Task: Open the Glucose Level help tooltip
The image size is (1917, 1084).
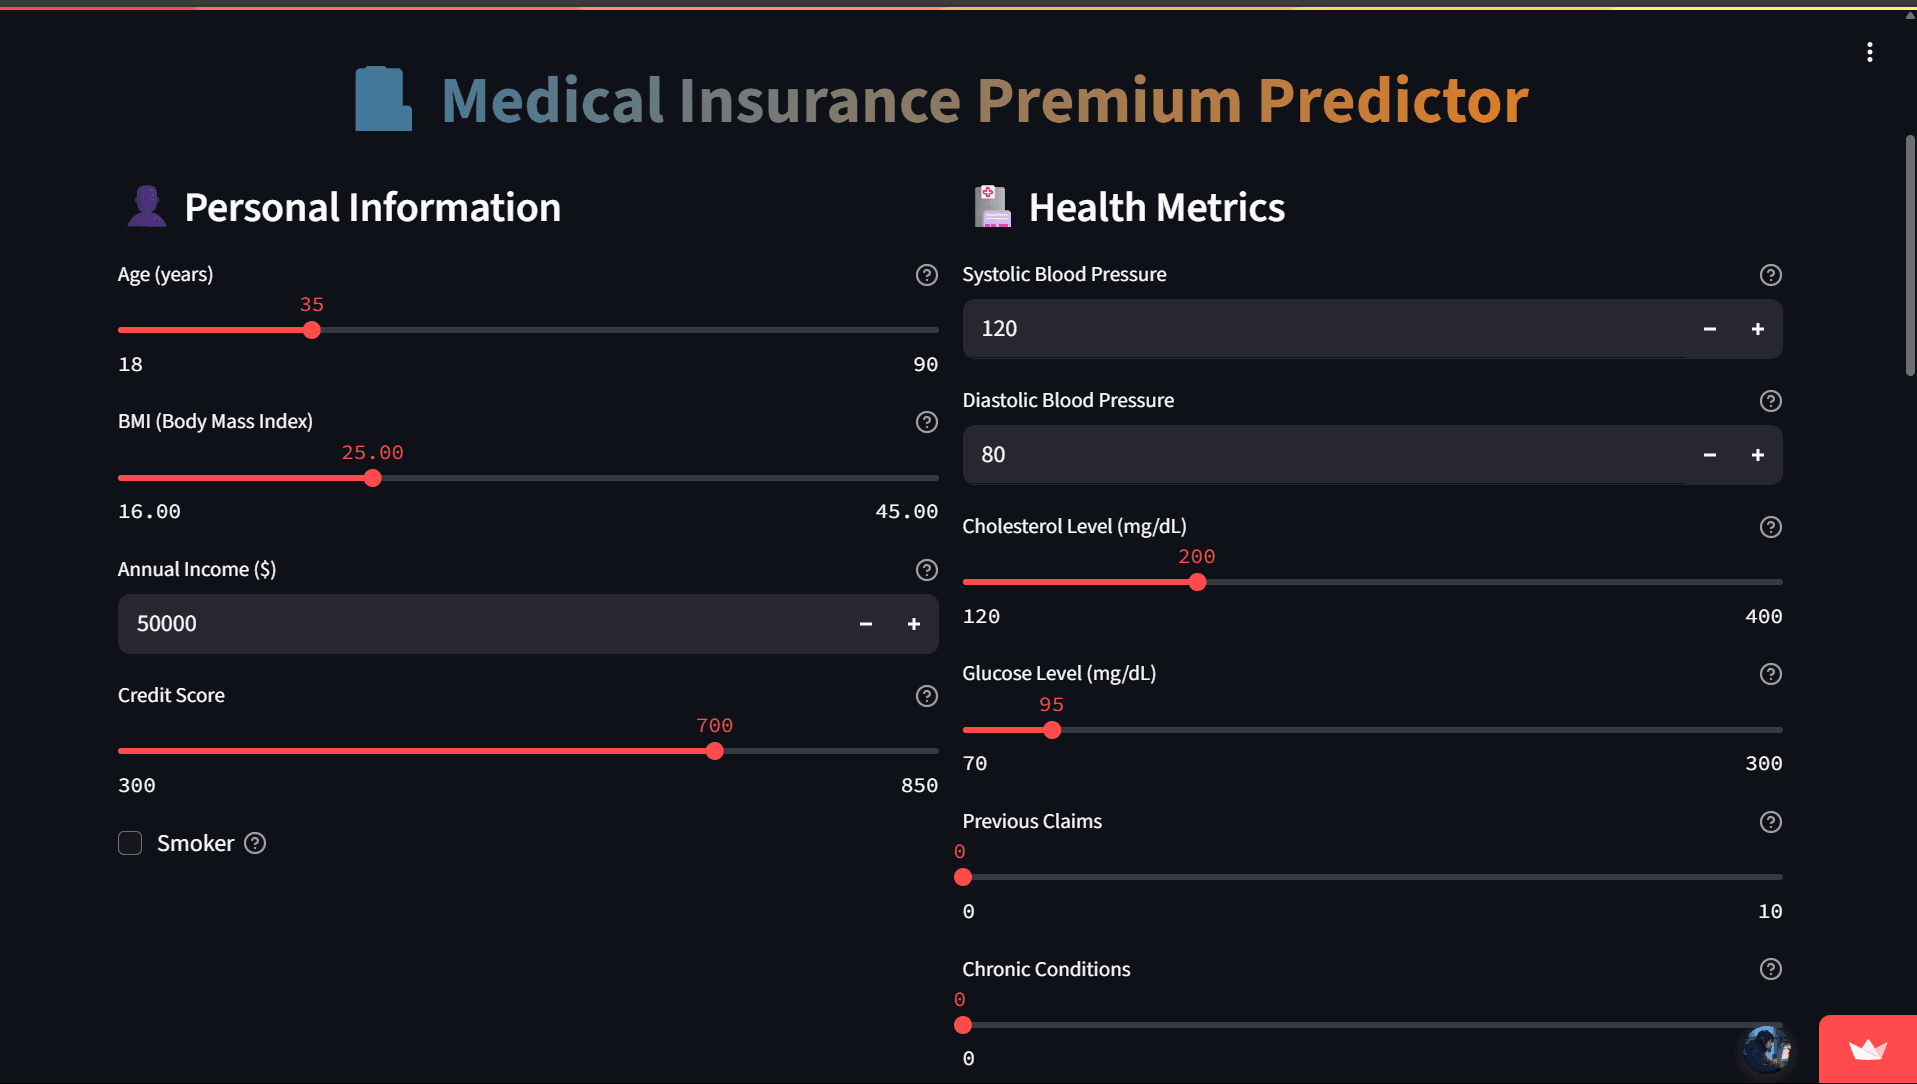Action: point(1770,674)
